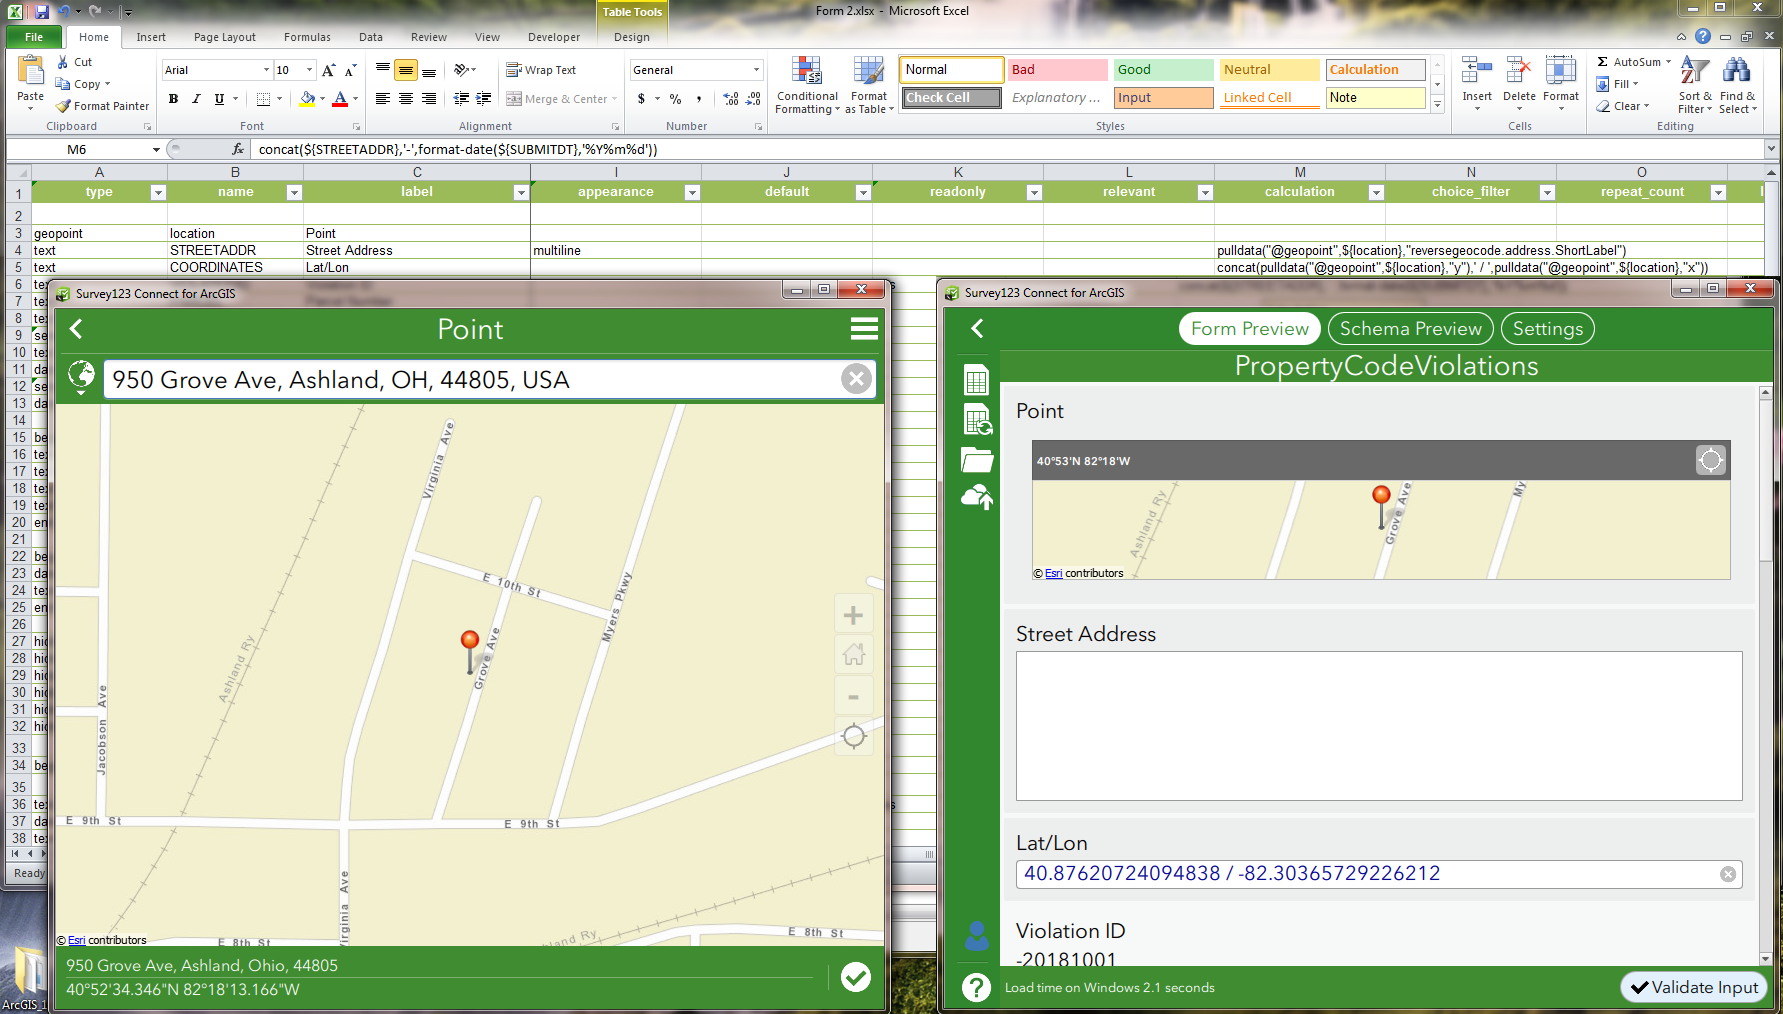Image resolution: width=1783 pixels, height=1014 pixels.
Task: Open filter dropdown for calculation column
Action: pyautogui.click(x=1376, y=192)
